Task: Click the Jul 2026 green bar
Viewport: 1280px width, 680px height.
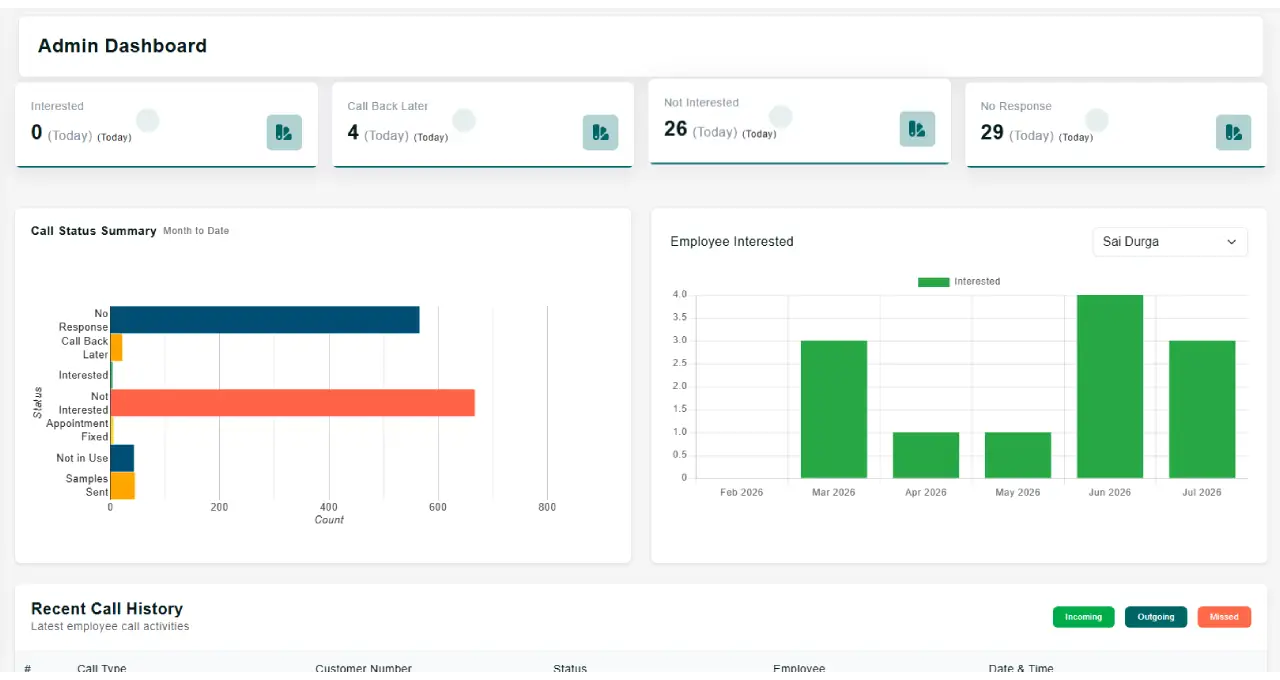Action: tap(1202, 409)
